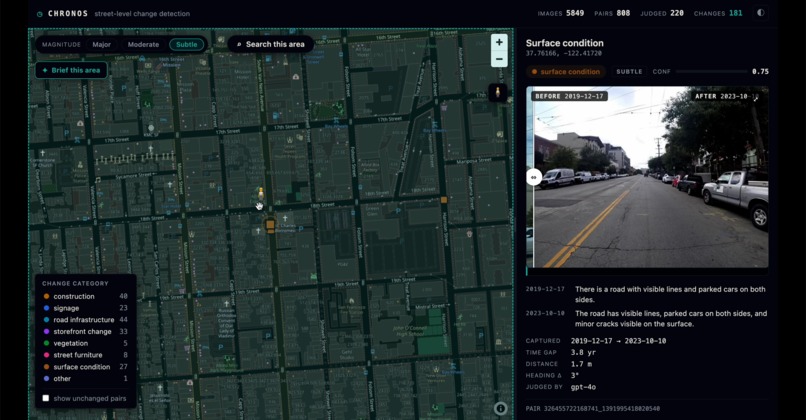The height and width of the screenshot is (420, 806).
Task: Click the gpt-4o judged-by value
Action: tap(583, 387)
